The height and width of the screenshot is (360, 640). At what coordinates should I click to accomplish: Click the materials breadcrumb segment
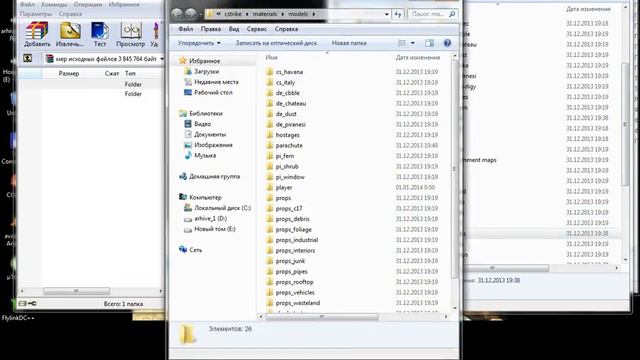coord(264,14)
